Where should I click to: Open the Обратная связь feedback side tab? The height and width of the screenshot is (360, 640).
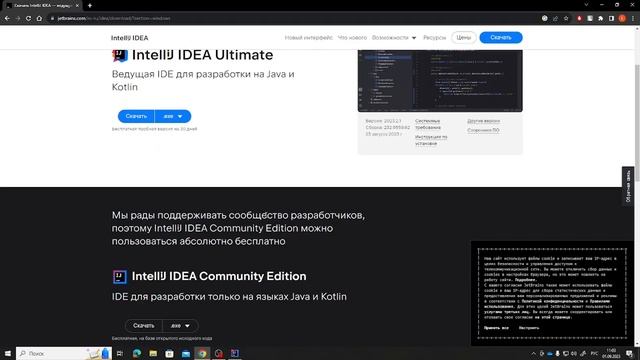[628, 186]
